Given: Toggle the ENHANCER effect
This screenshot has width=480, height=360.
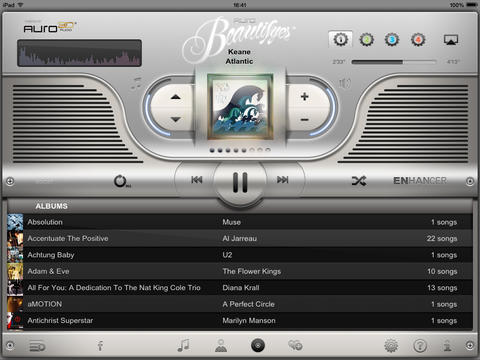Looking at the screenshot, I should click(420, 181).
